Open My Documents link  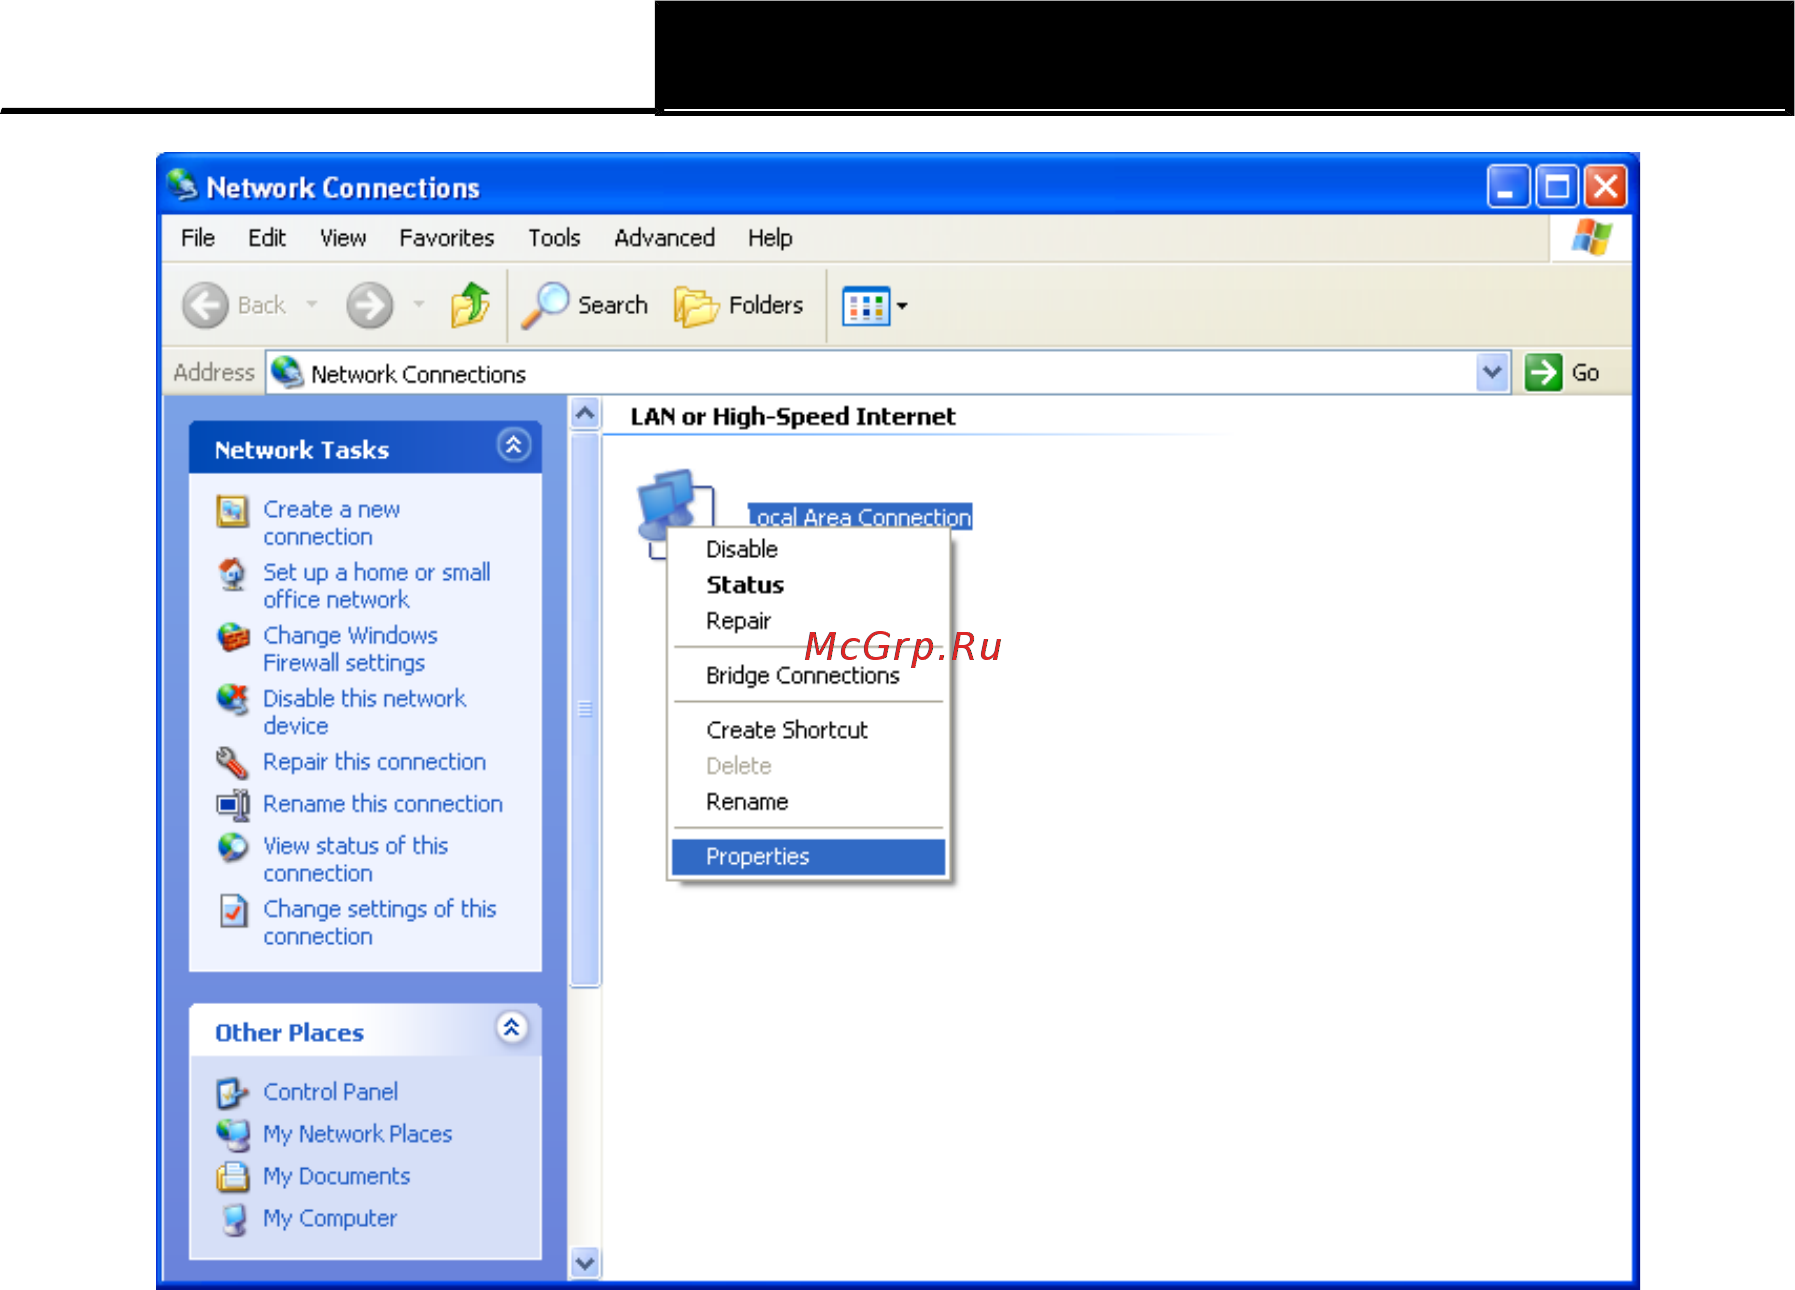[336, 1176]
